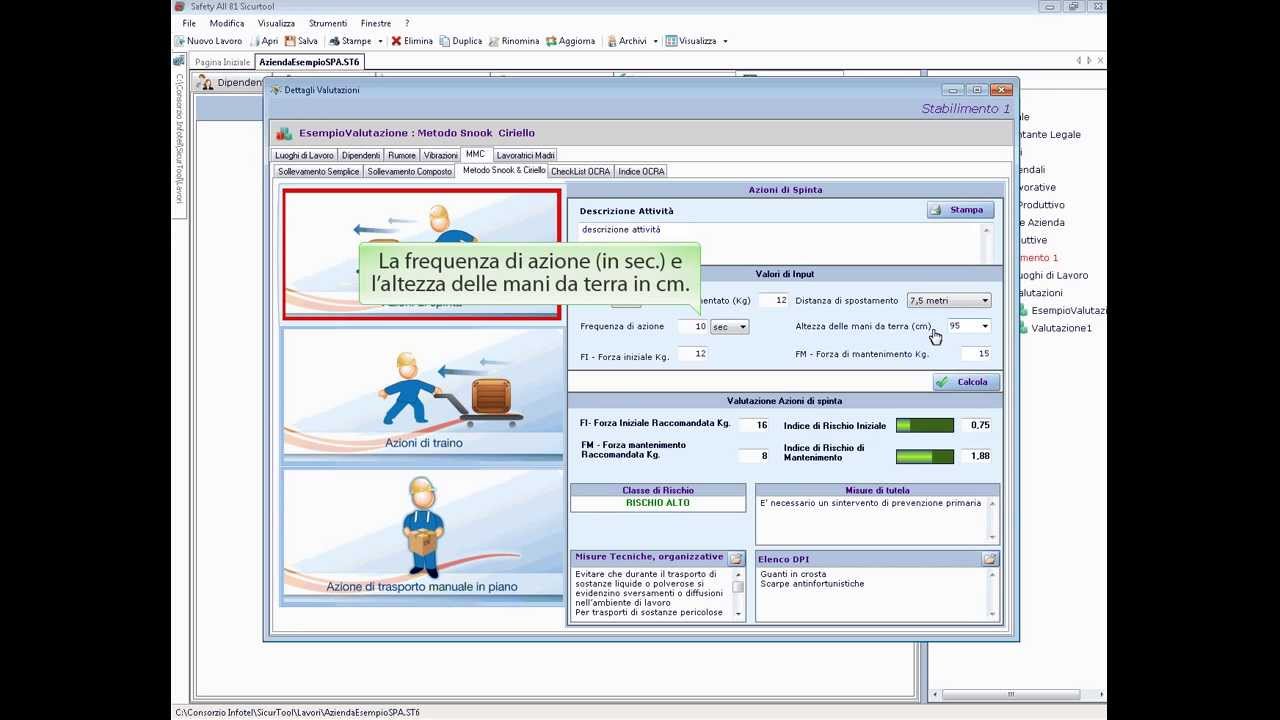
Task: Select the MMC tab
Action: tap(475, 154)
